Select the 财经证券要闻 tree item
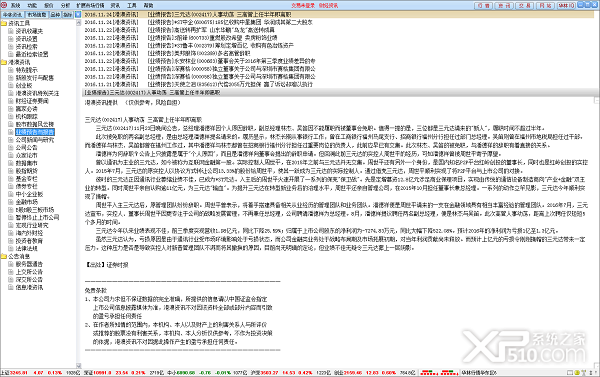600x377 pixels. (32, 101)
